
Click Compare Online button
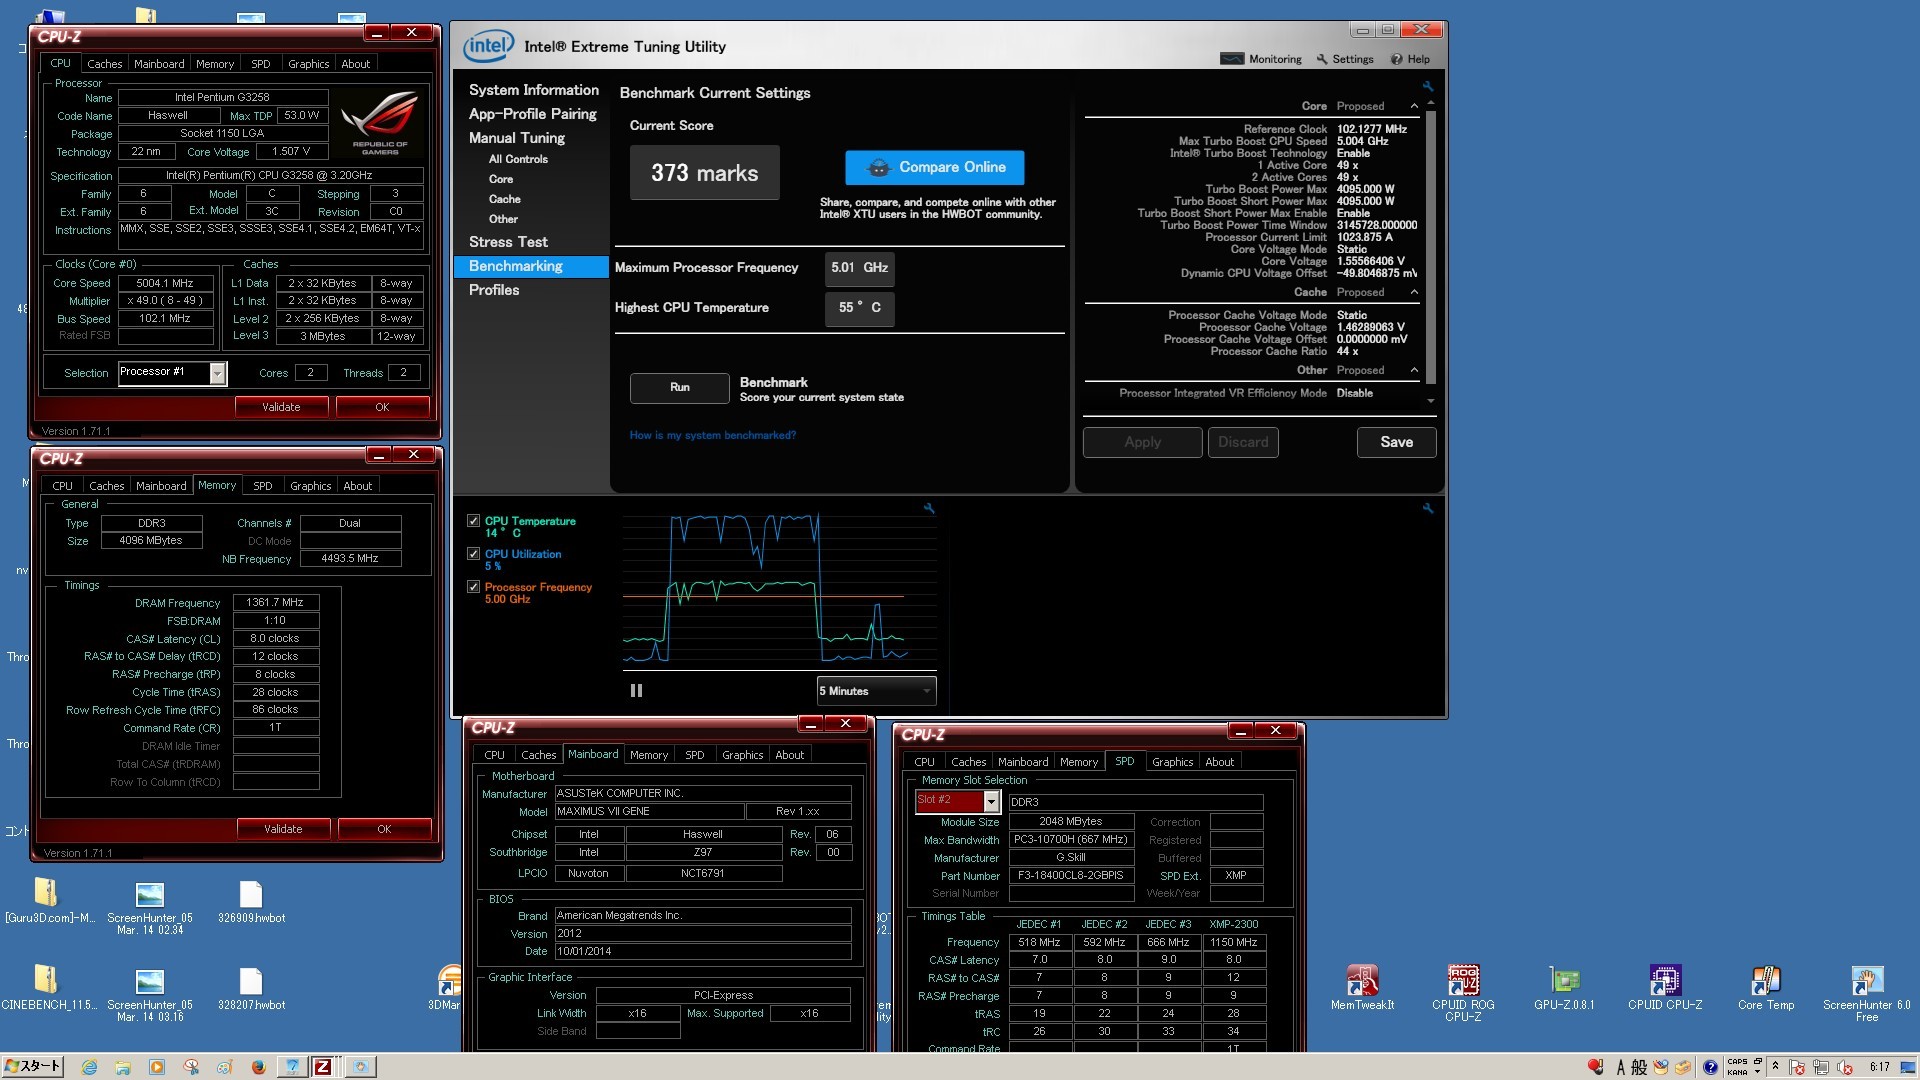pos(934,167)
